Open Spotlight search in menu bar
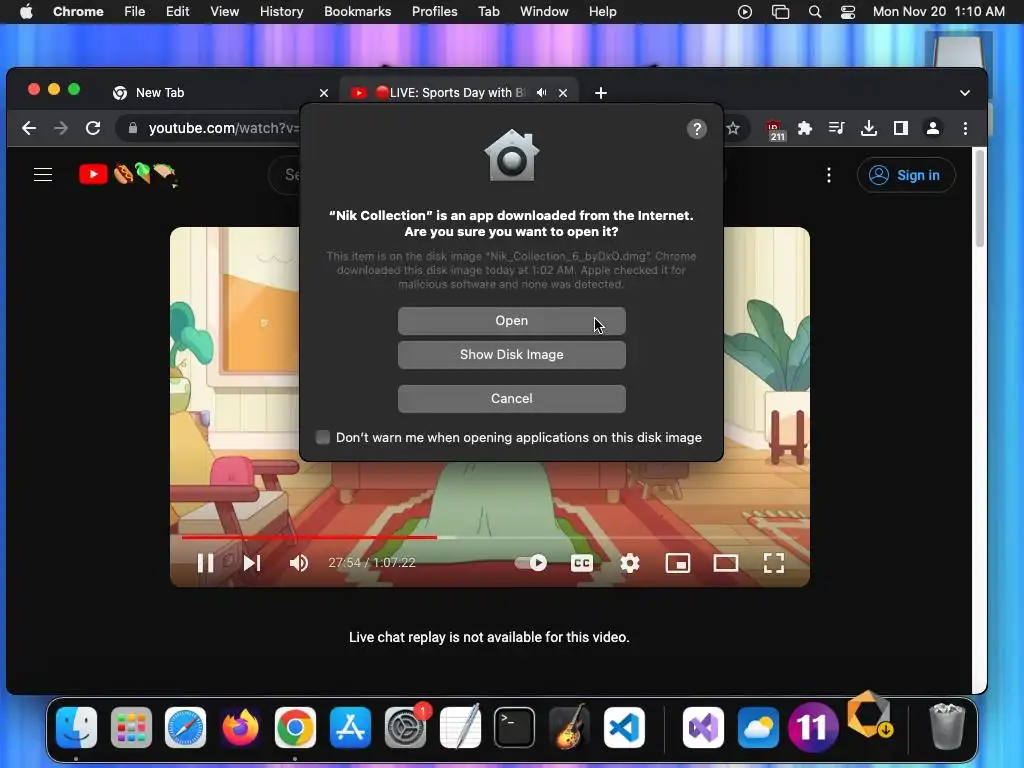Image resolution: width=1024 pixels, height=768 pixels. pos(815,12)
